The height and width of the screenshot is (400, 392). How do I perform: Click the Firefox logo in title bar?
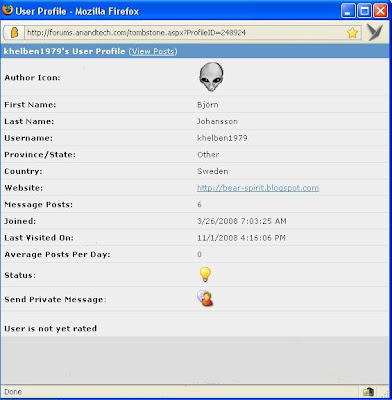tap(7, 10)
